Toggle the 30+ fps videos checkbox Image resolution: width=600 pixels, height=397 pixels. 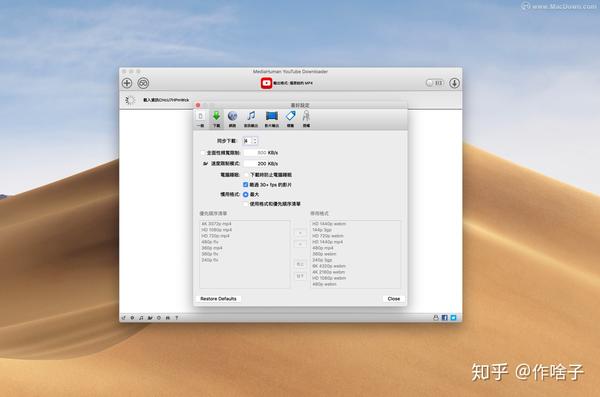(x=246, y=185)
